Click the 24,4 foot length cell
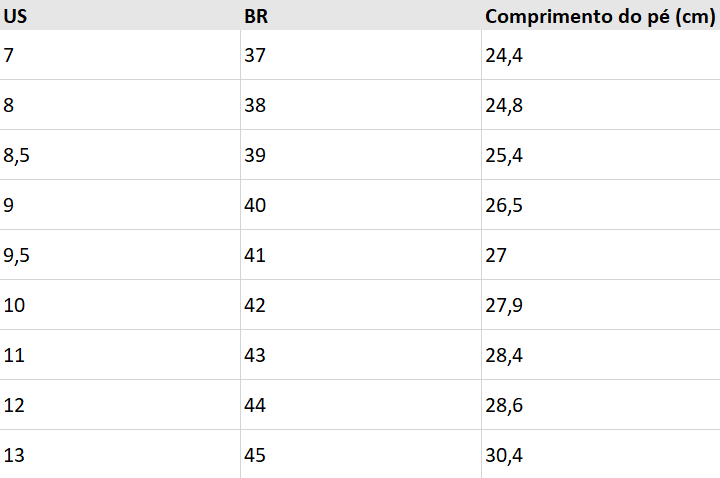Viewport: 720px width, 478px height. 504,55
